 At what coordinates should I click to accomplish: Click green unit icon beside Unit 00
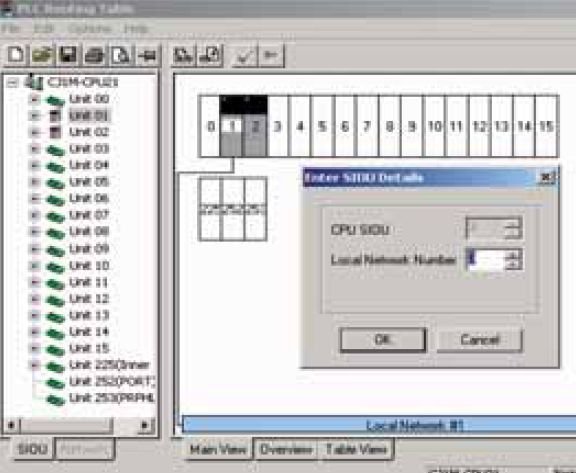click(x=55, y=100)
